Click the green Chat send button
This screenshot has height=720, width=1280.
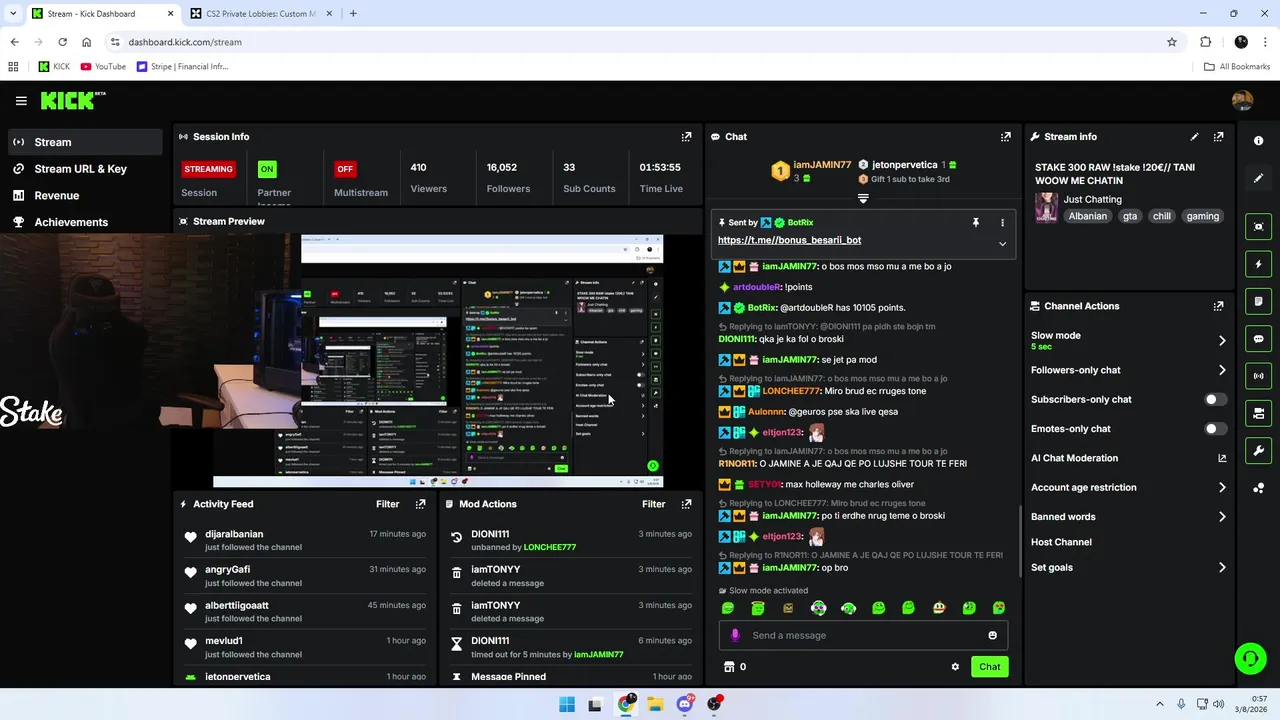(x=989, y=667)
